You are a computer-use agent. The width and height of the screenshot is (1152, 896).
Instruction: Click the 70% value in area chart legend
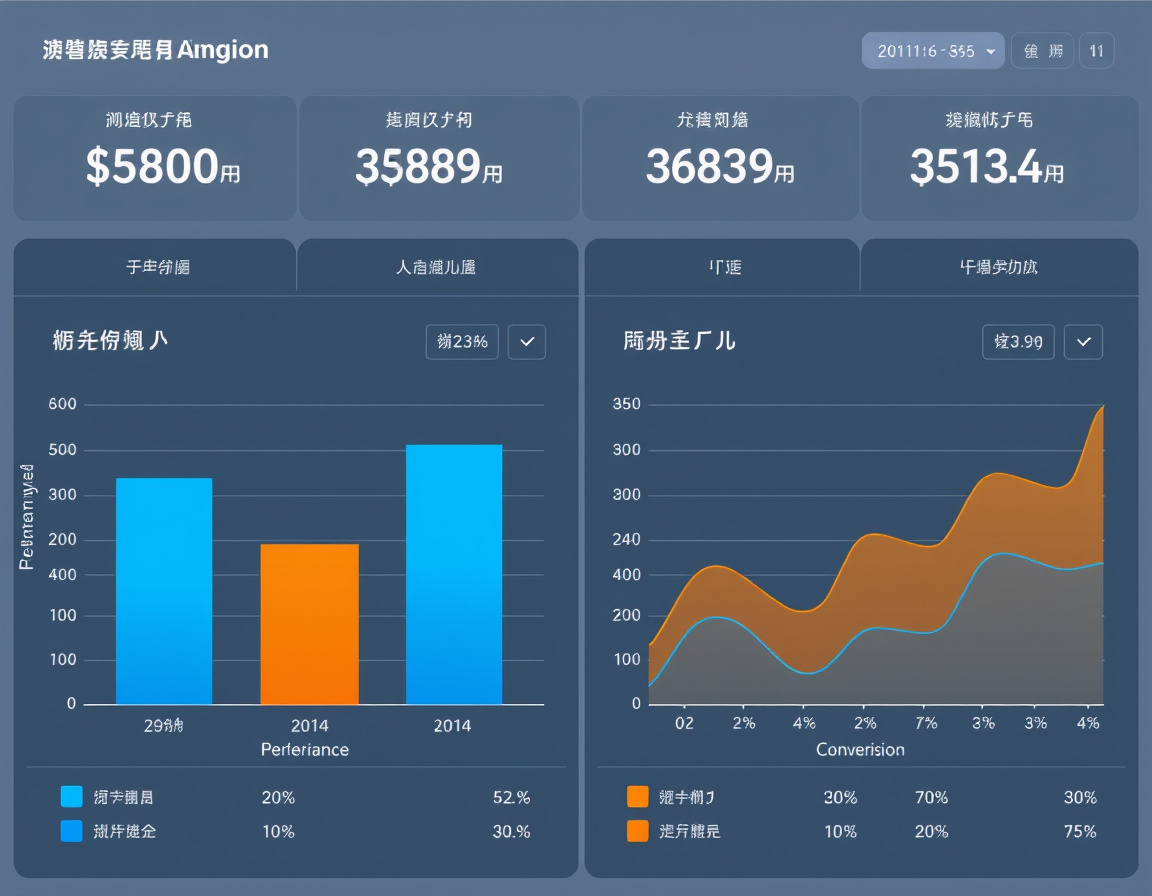931,798
